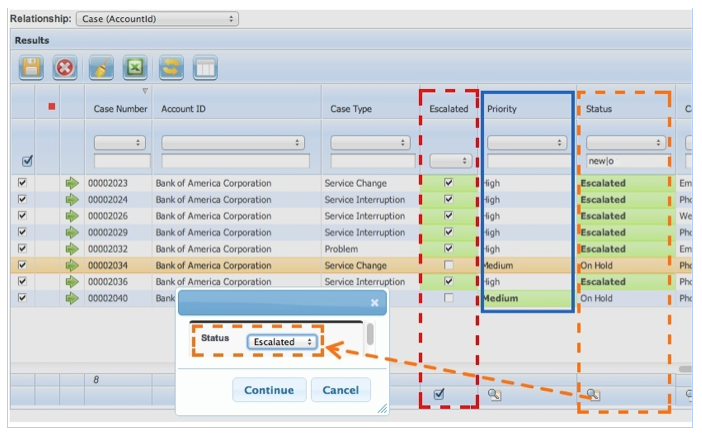Click the red square icon in grid header
The image size is (702, 437).
point(52,107)
